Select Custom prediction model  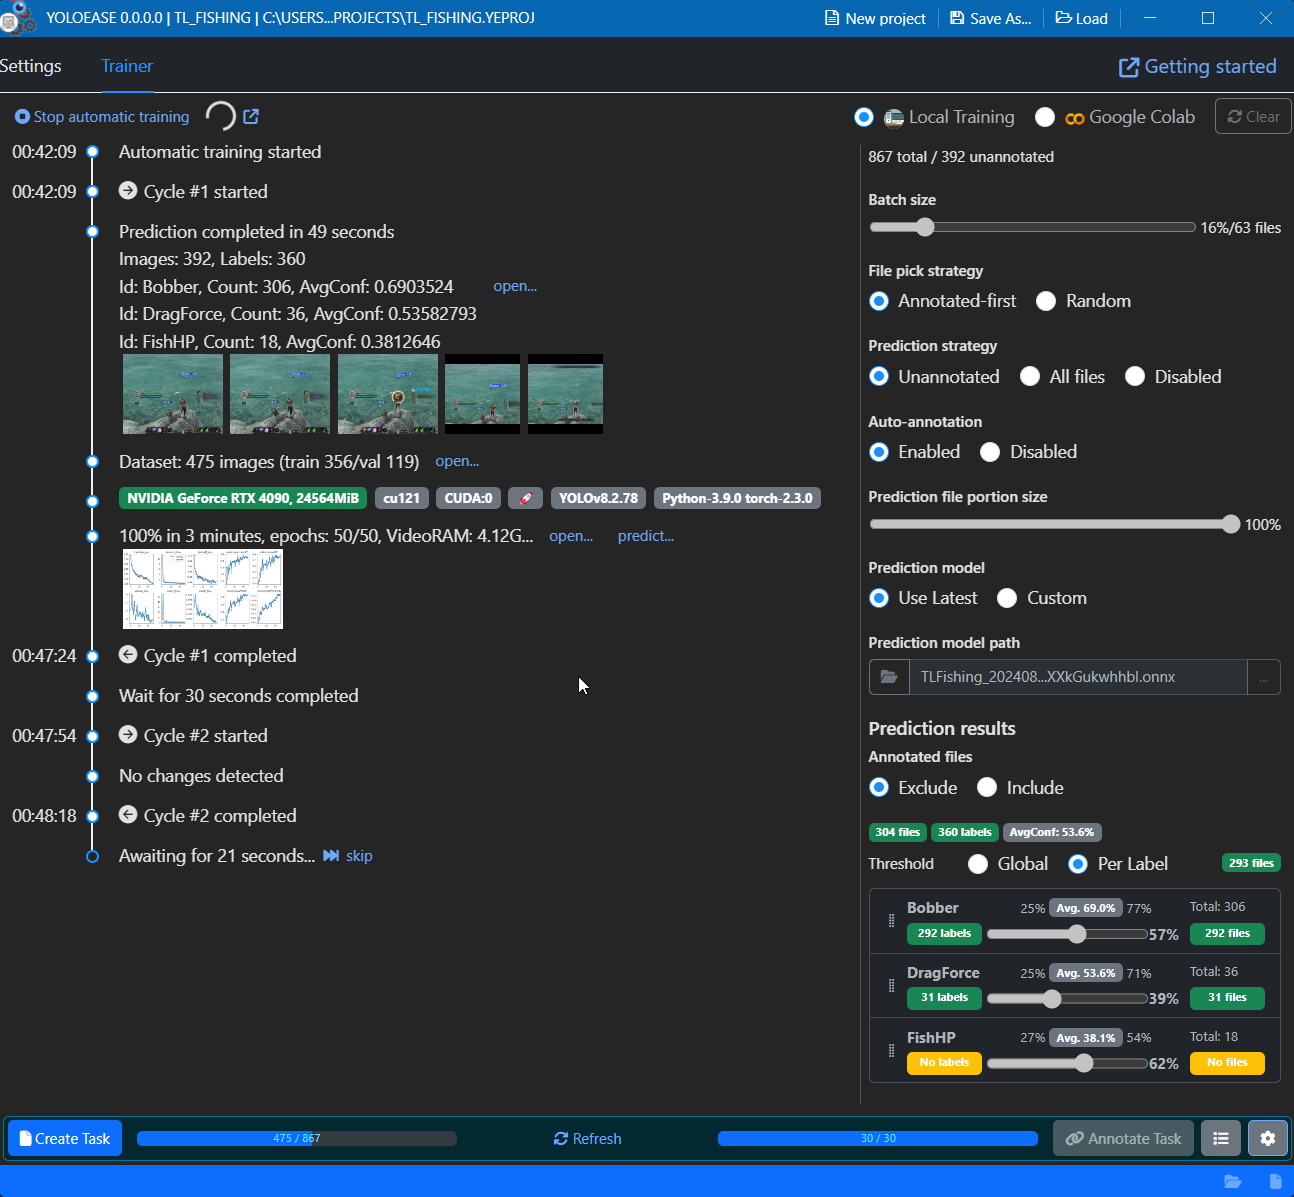click(x=1007, y=598)
